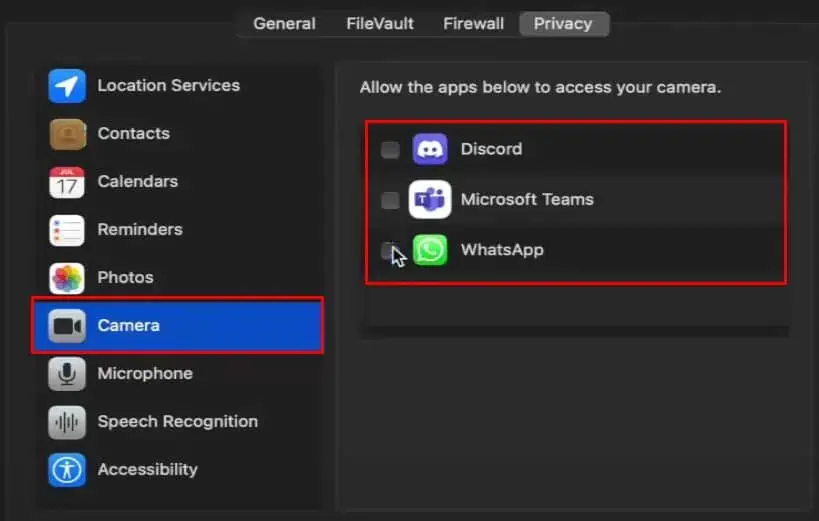The height and width of the screenshot is (521, 819).
Task: Tick the Microsoft Teams camera checkbox
Action: click(390, 200)
